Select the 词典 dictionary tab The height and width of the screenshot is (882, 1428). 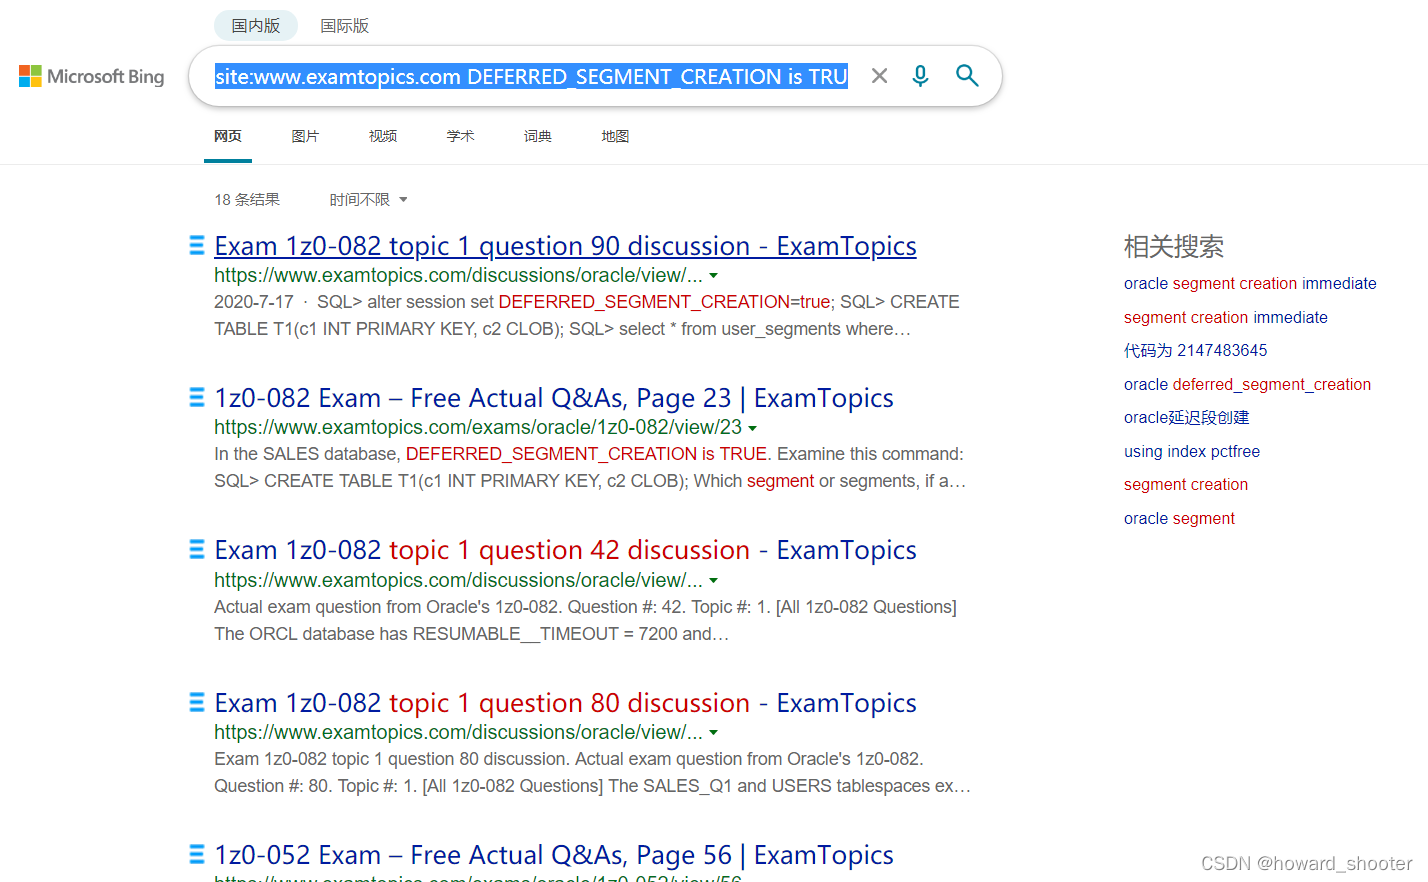tap(538, 136)
